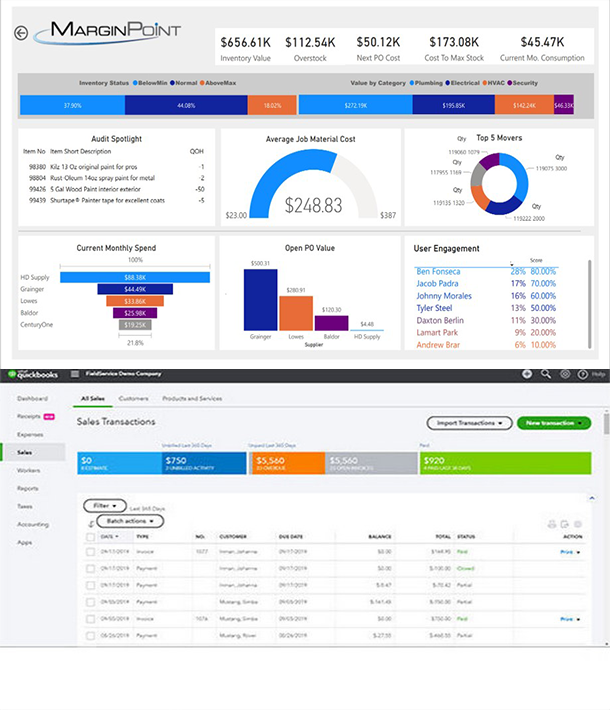This screenshot has height=710, width=610.
Task: Switch to the Customers tab
Action: click(133, 398)
